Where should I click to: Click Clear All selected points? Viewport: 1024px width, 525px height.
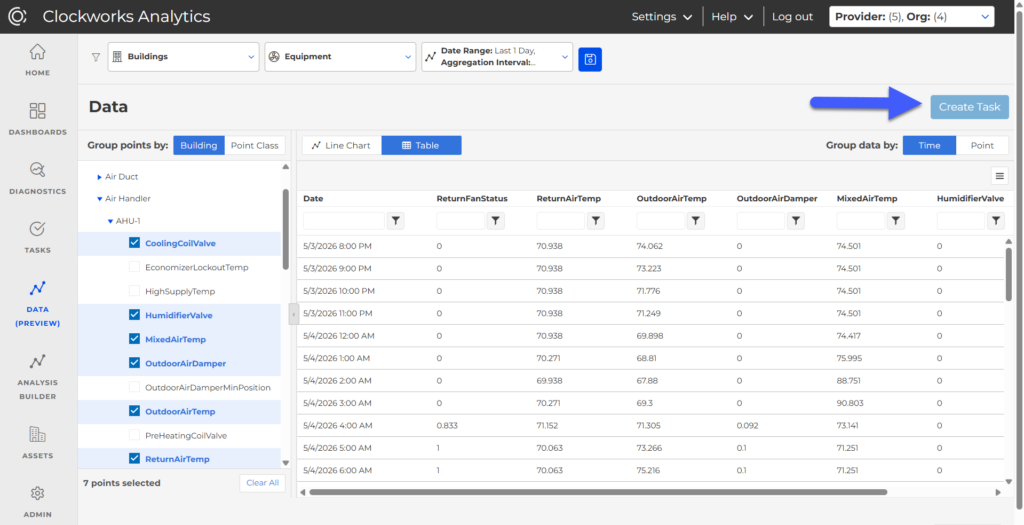263,483
